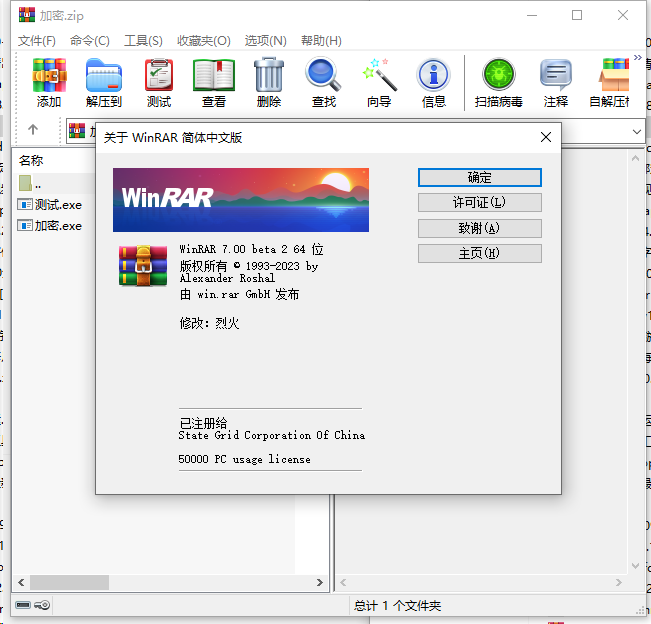Screen dimensions: 651x624
Task: Click right arrow of file list scrollbar
Action: 319,582
